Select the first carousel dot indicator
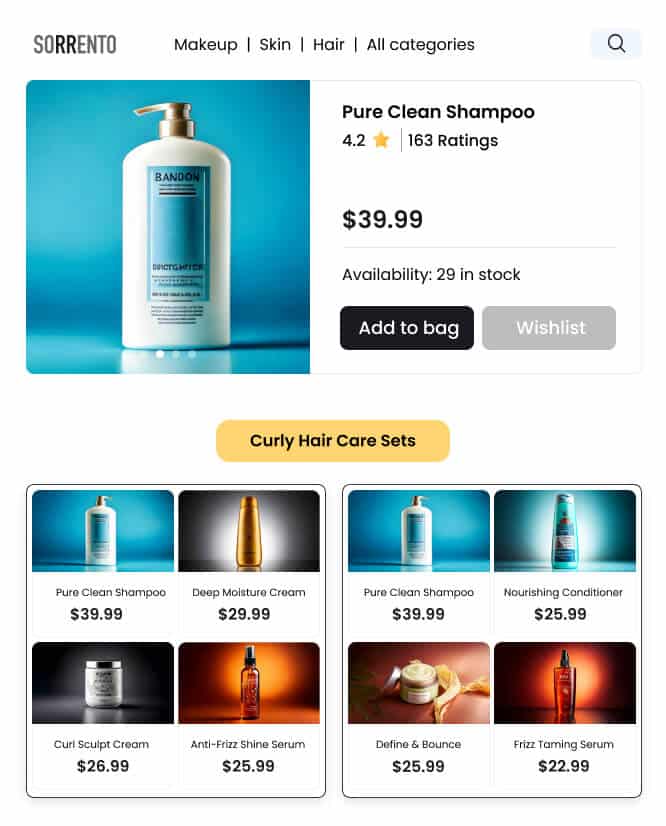Screen dimensions: 666x826 [160, 355]
